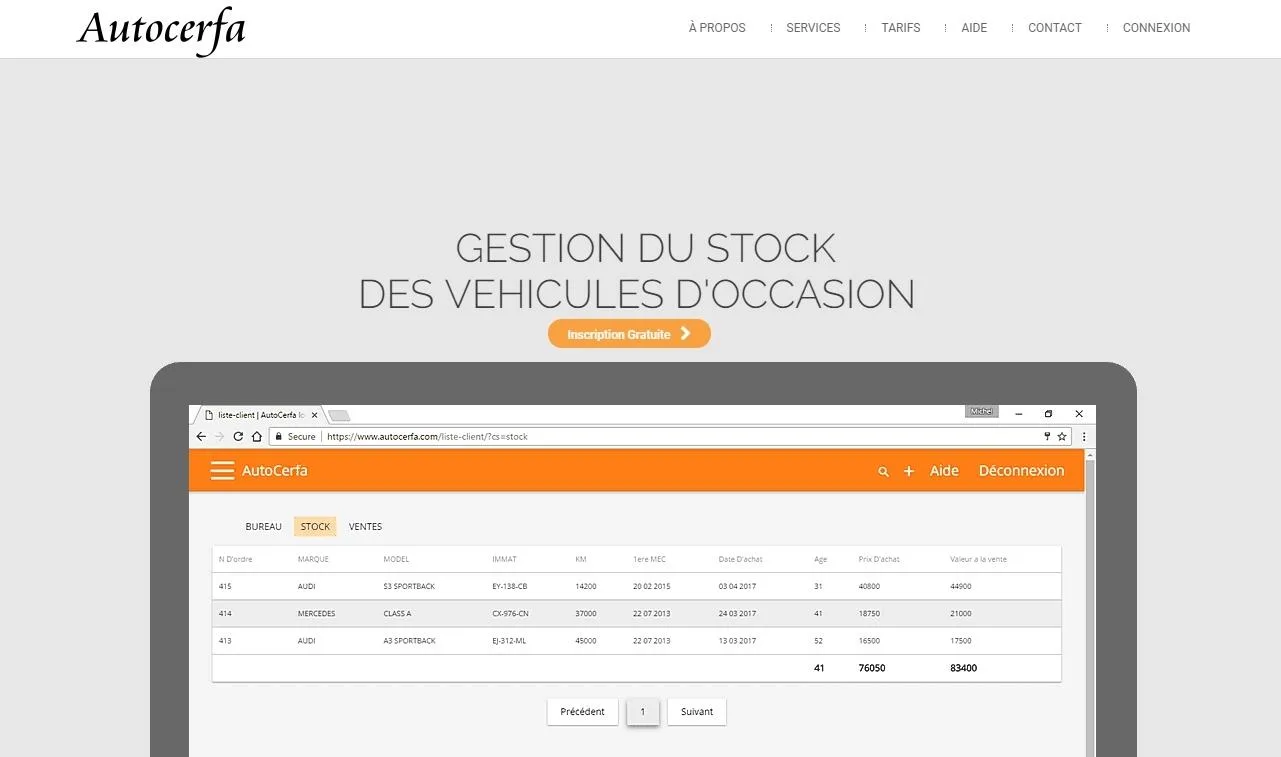Click order number 413 cell
Screen dimensions: 1281x757
click(x=225, y=640)
